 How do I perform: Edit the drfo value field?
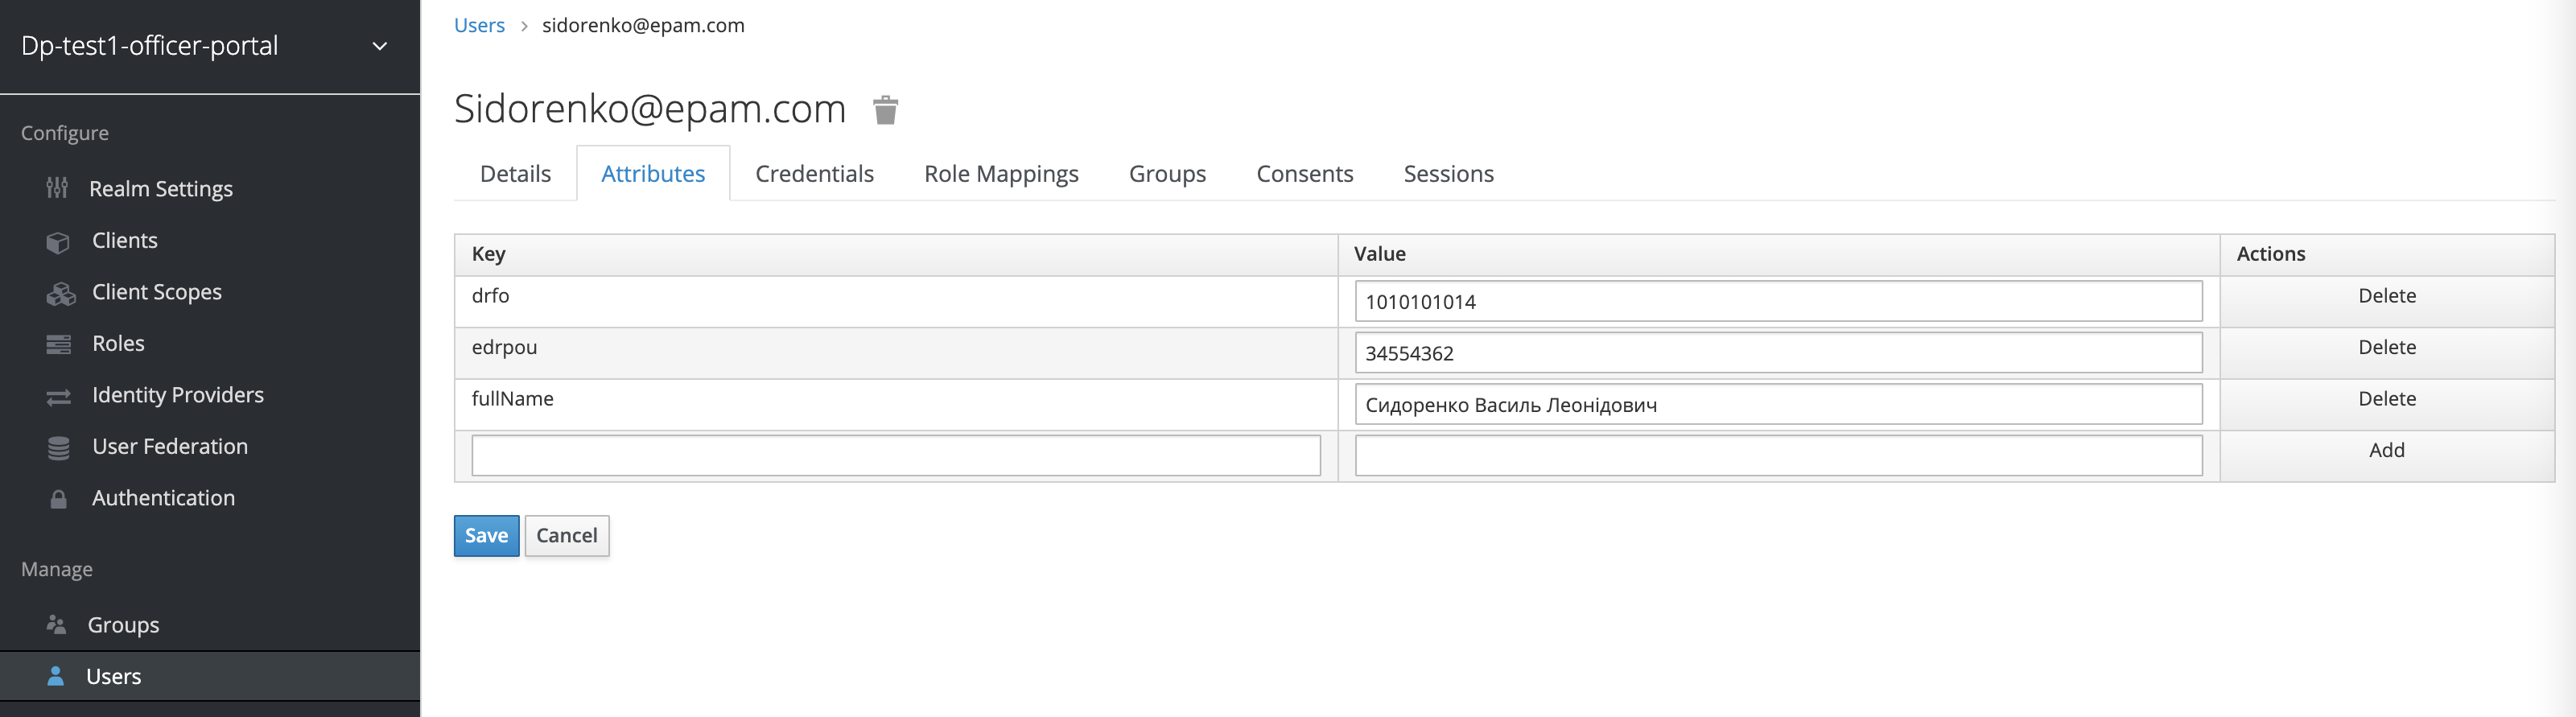pos(1778,302)
